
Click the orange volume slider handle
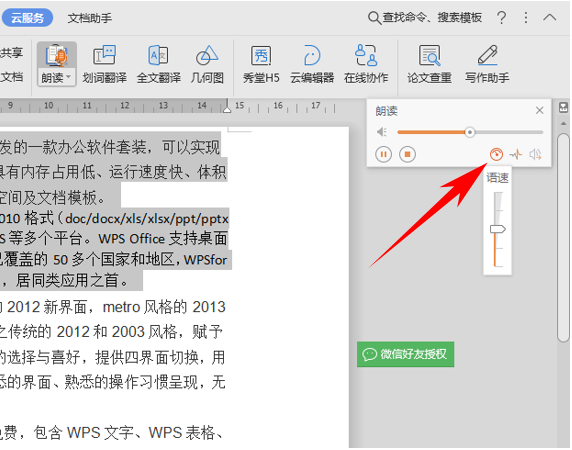tap(470, 132)
